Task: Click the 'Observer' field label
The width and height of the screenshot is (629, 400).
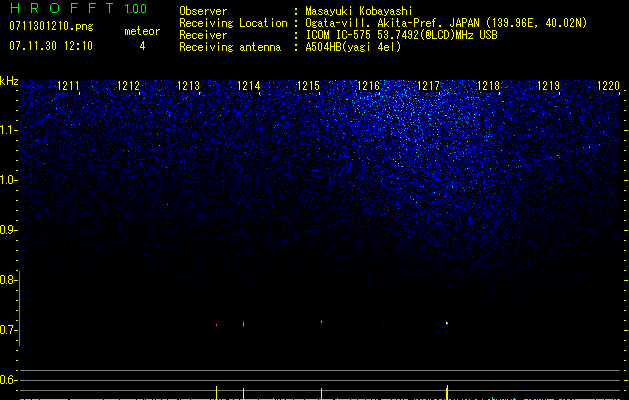Action: tap(203, 11)
